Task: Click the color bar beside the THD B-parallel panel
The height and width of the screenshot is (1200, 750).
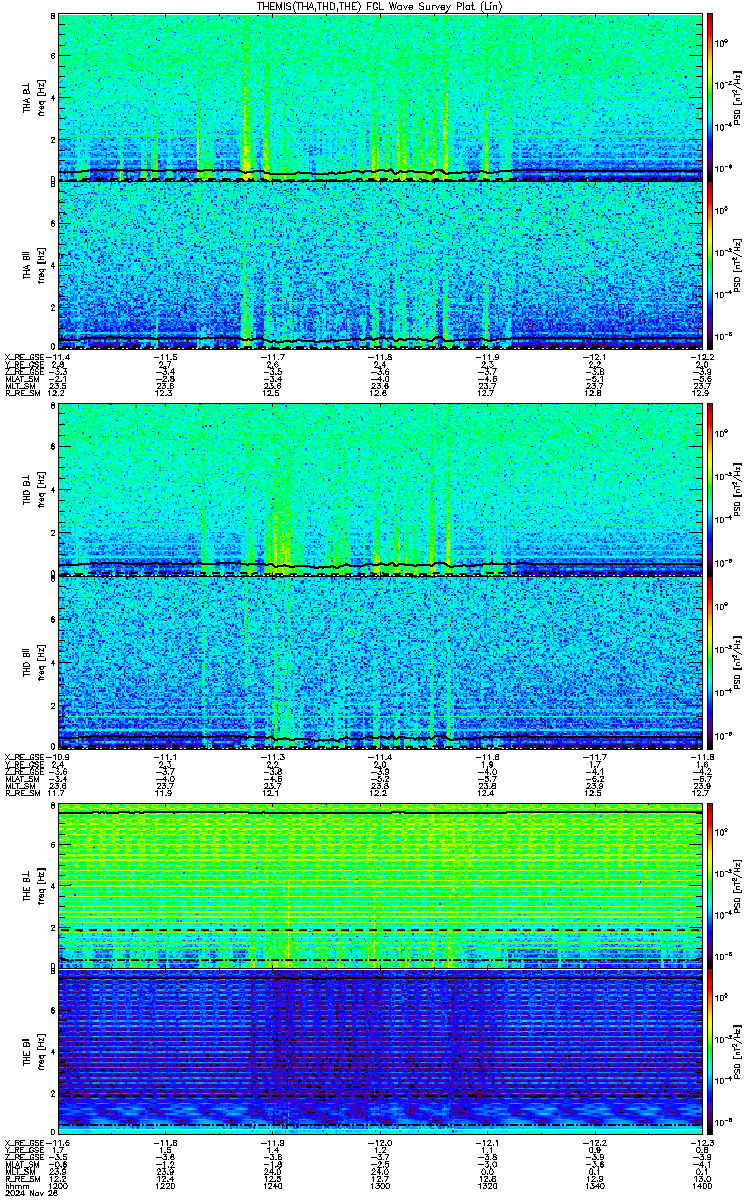Action: coord(711,663)
